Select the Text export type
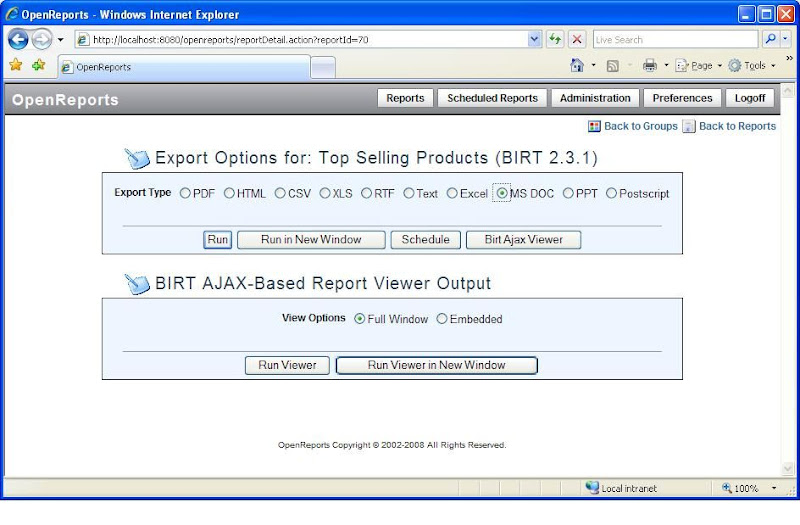Viewport: 800px width, 525px height. (409, 193)
